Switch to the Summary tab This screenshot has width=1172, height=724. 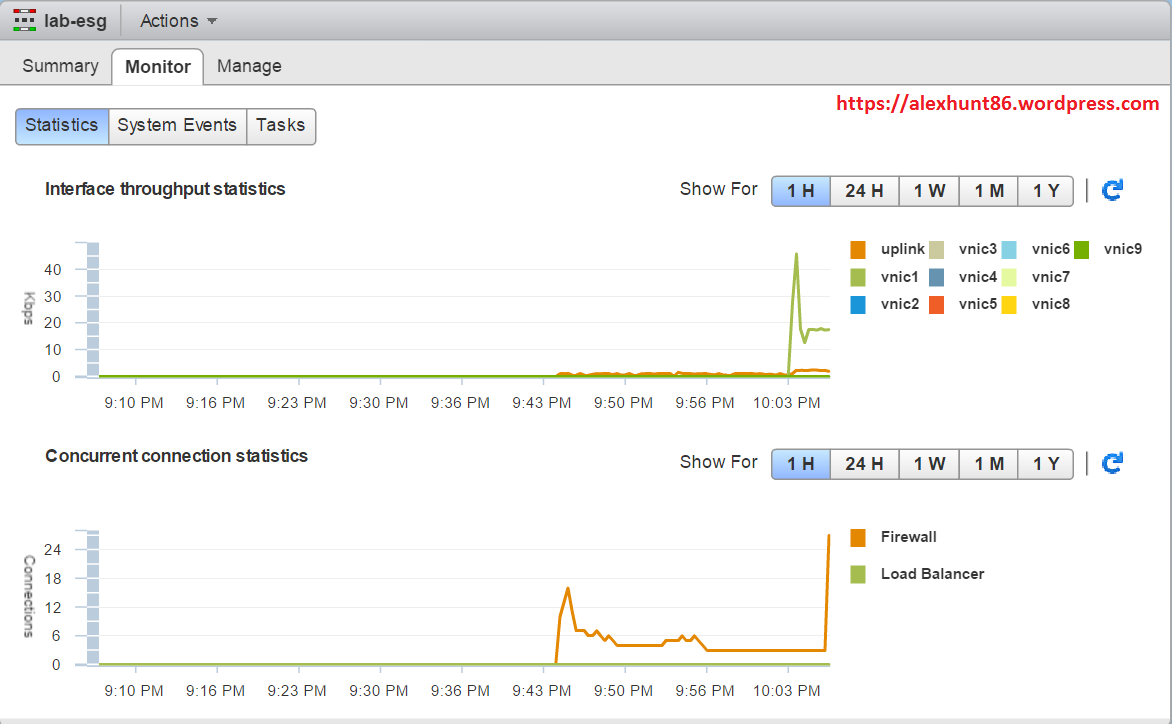[60, 67]
